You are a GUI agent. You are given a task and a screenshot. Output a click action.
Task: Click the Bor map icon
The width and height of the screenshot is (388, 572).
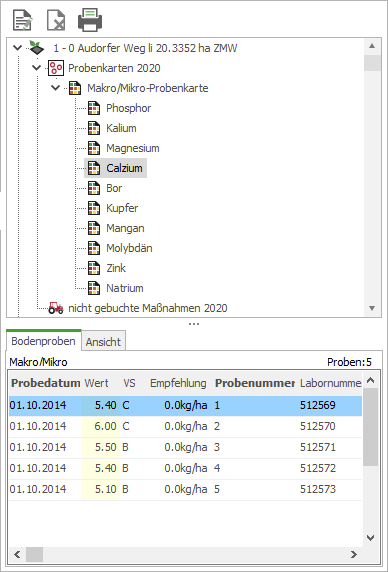click(x=94, y=188)
